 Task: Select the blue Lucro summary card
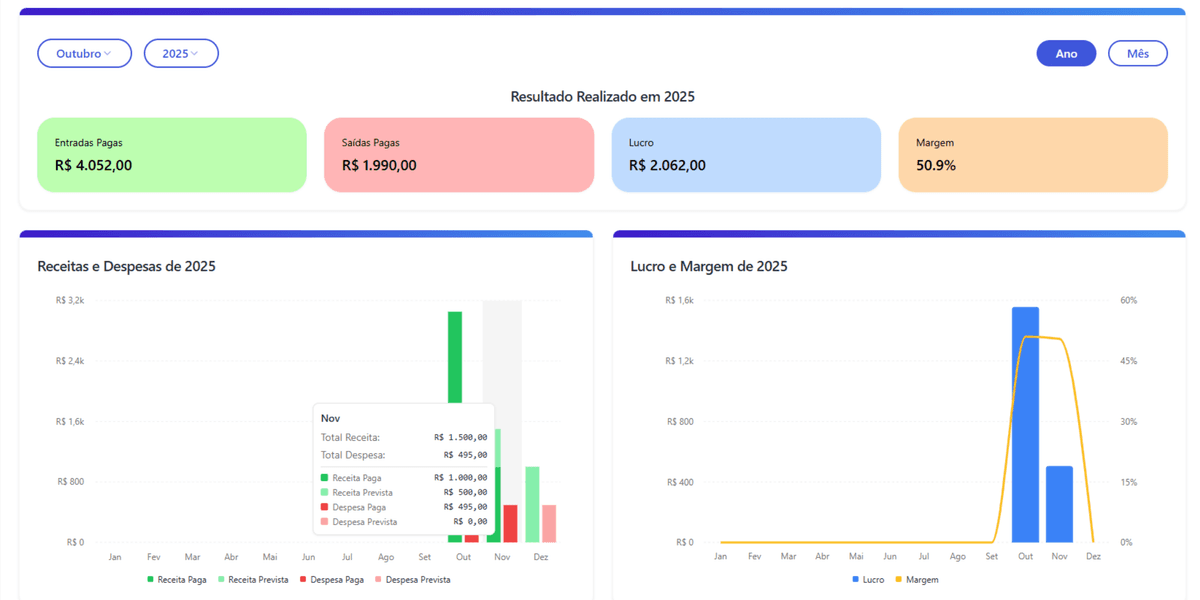746,155
